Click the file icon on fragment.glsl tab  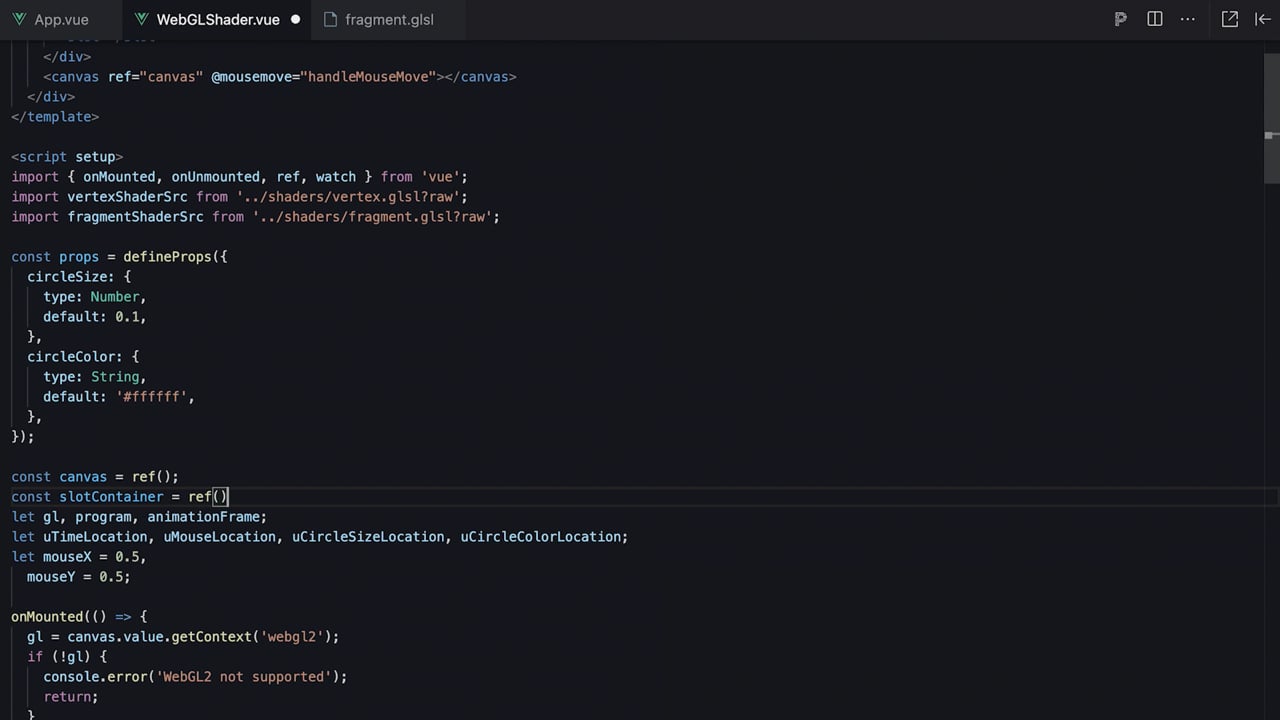click(x=330, y=19)
